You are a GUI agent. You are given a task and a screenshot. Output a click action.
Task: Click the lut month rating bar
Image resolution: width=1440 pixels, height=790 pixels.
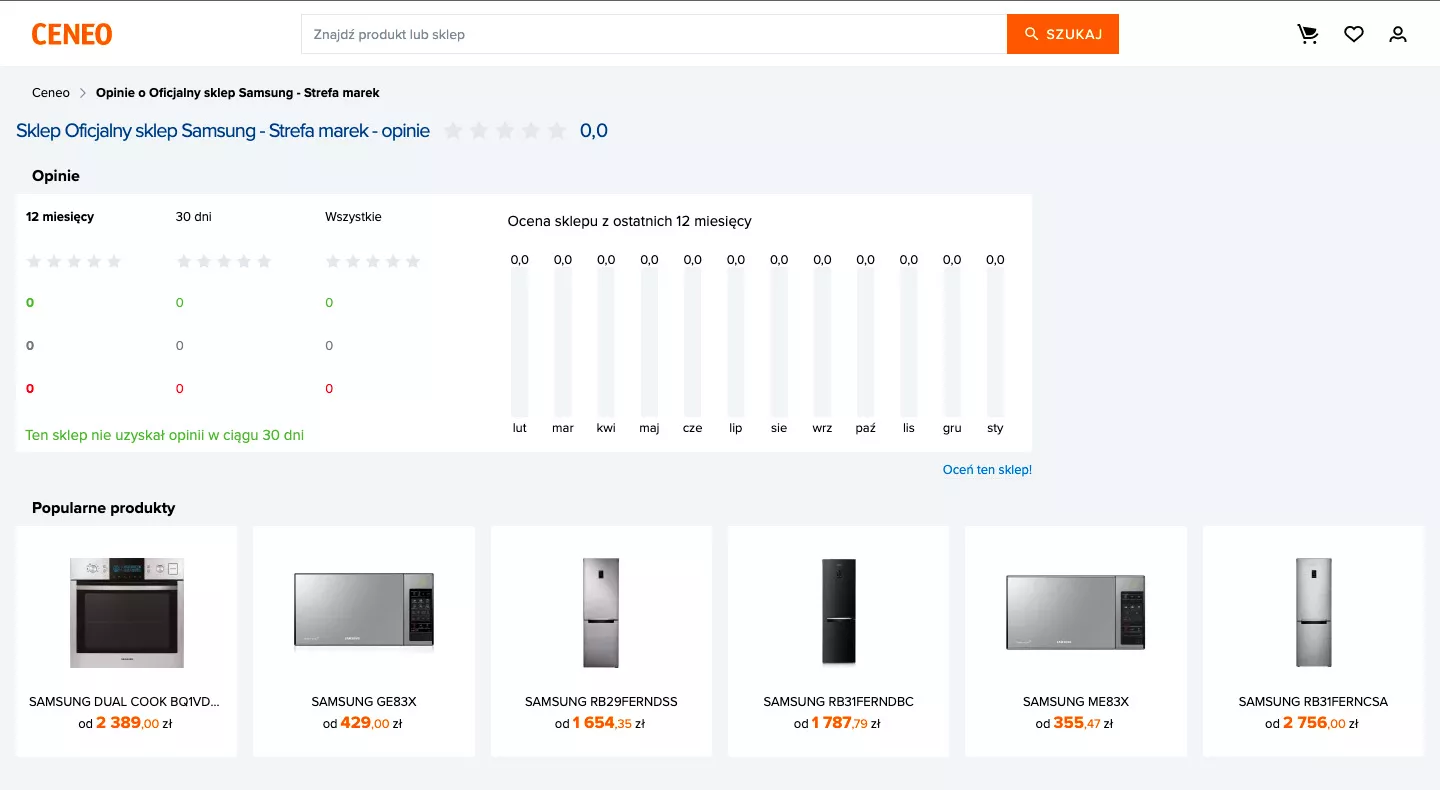[x=520, y=342]
